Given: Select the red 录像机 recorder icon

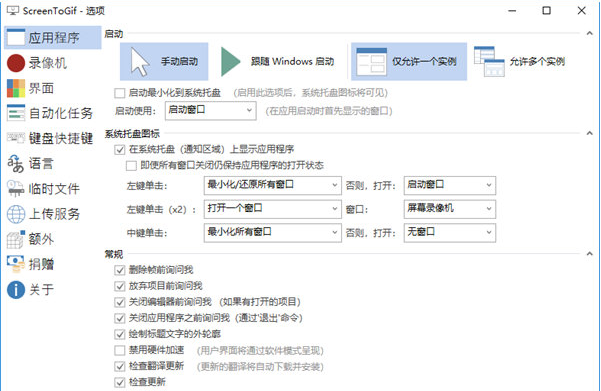Looking at the screenshot, I should (16, 63).
